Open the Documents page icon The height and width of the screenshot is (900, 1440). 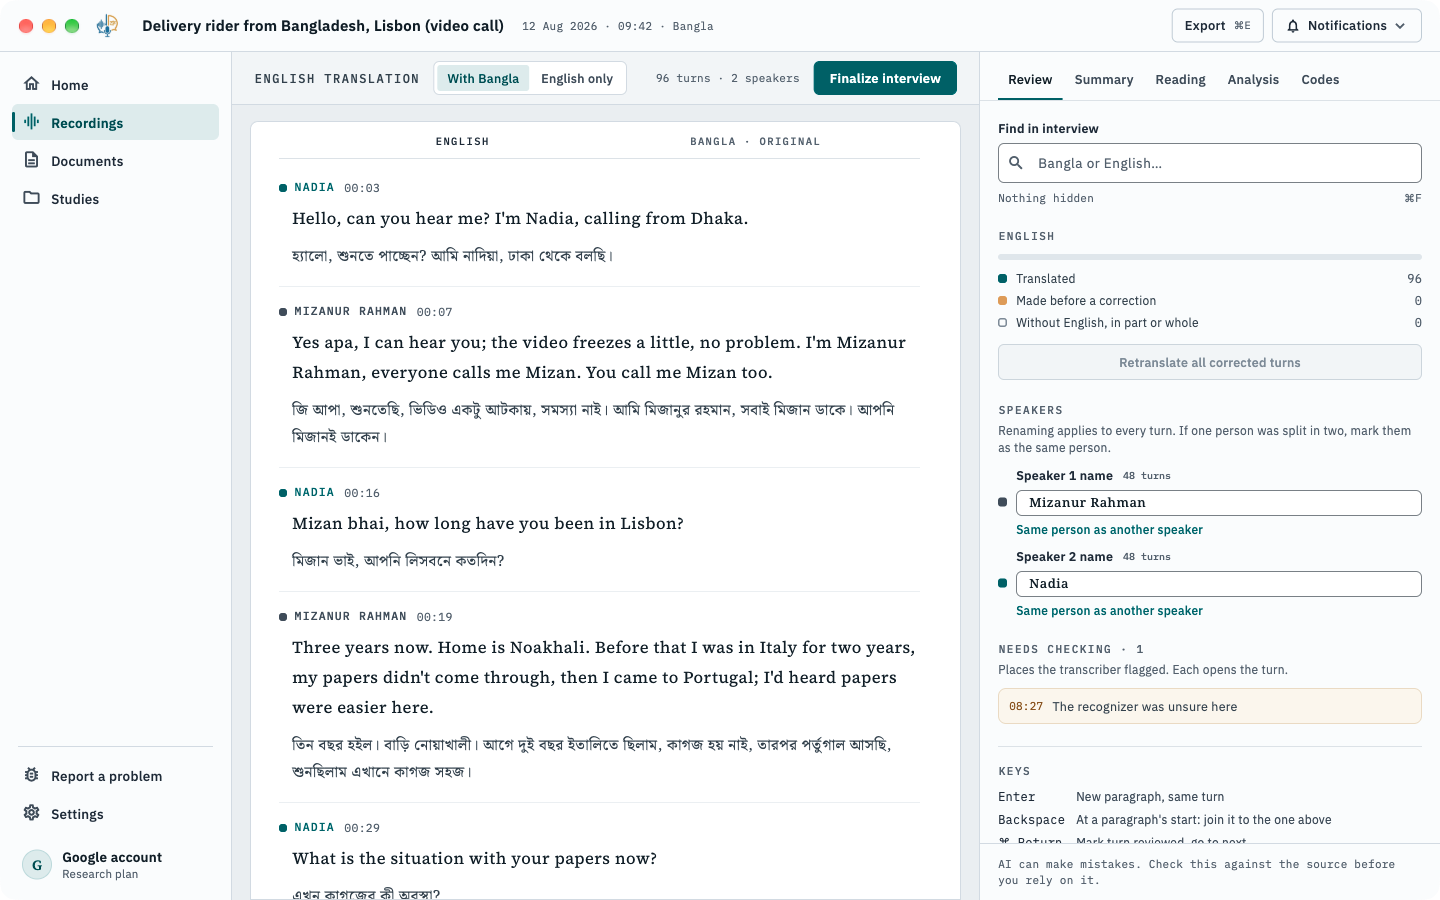(x=32, y=160)
